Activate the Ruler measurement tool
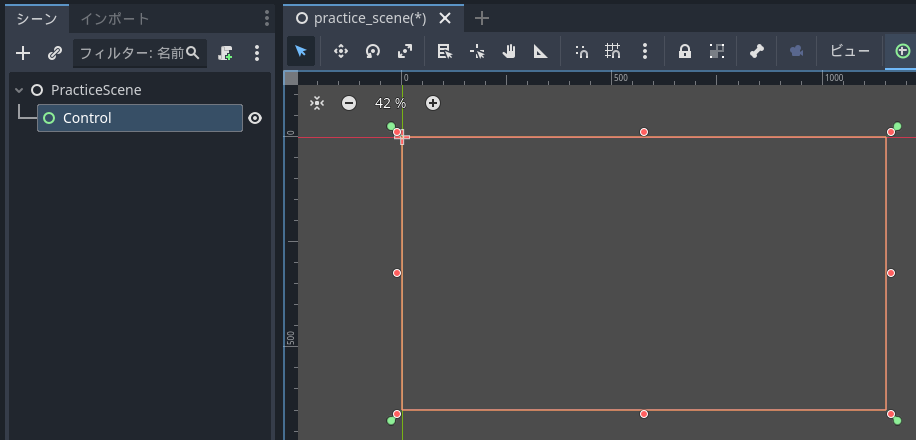The height and width of the screenshot is (440, 916). [x=540, y=52]
